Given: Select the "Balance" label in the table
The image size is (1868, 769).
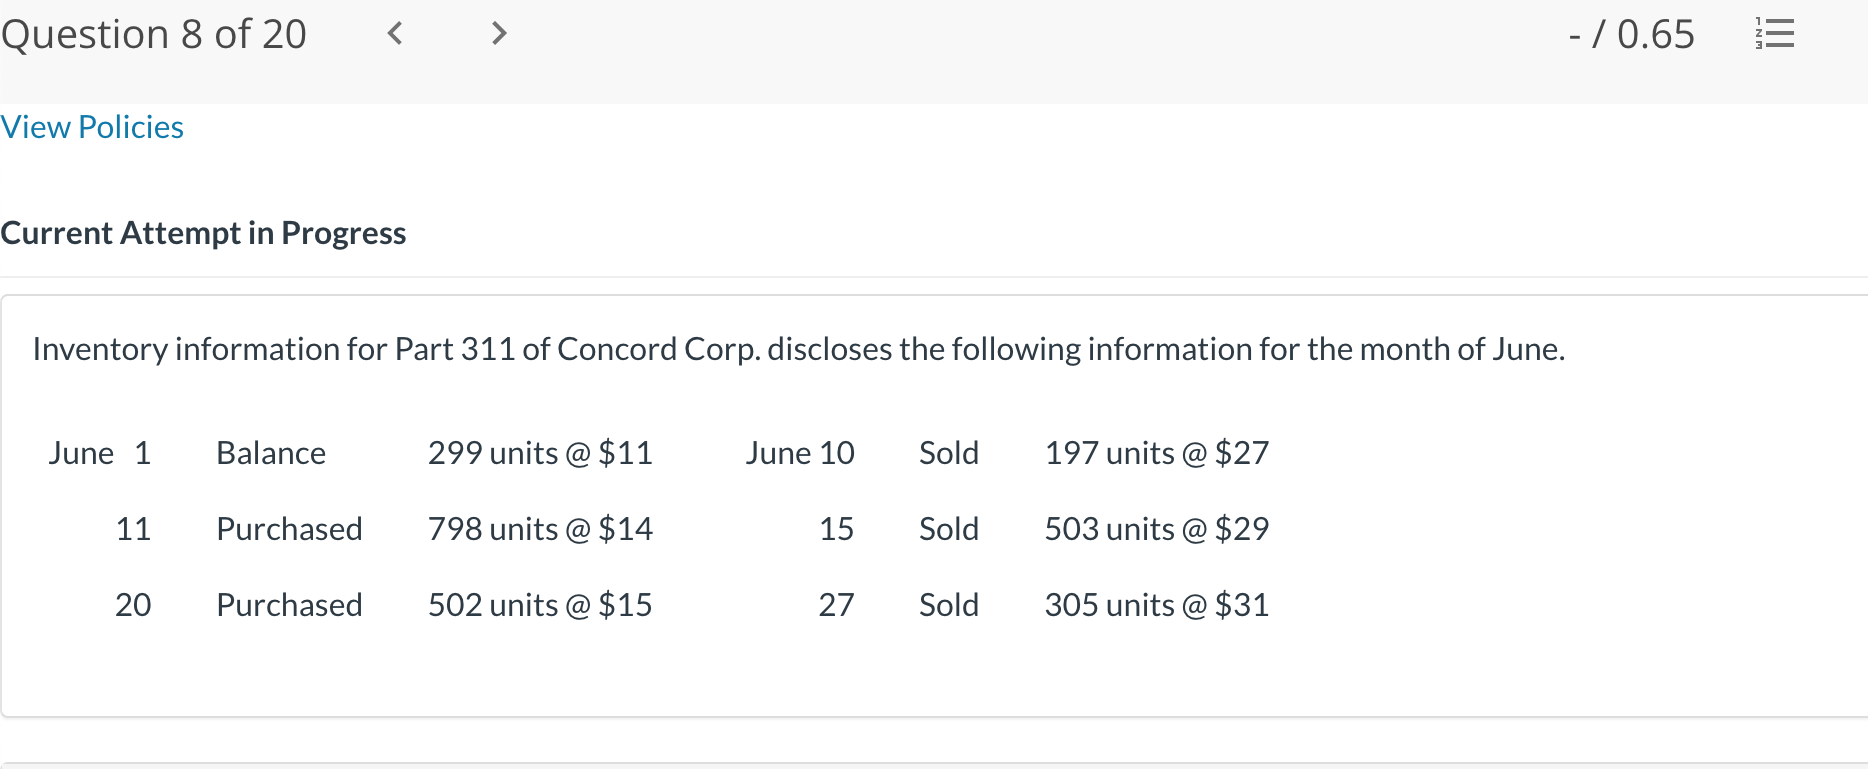Looking at the screenshot, I should (x=271, y=453).
